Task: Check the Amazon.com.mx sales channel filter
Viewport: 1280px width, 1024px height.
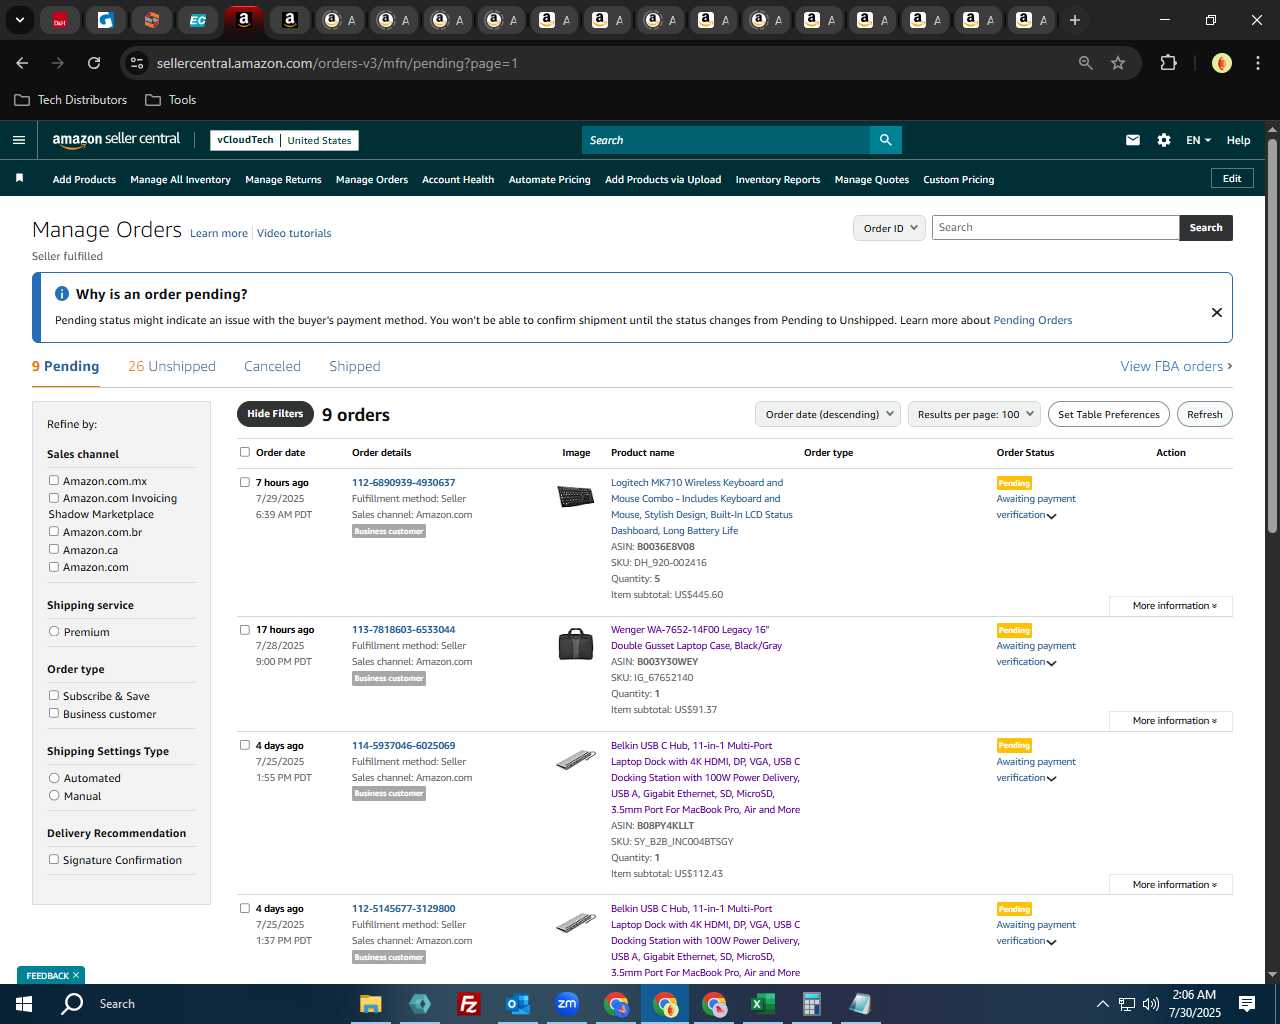Action: (x=54, y=480)
